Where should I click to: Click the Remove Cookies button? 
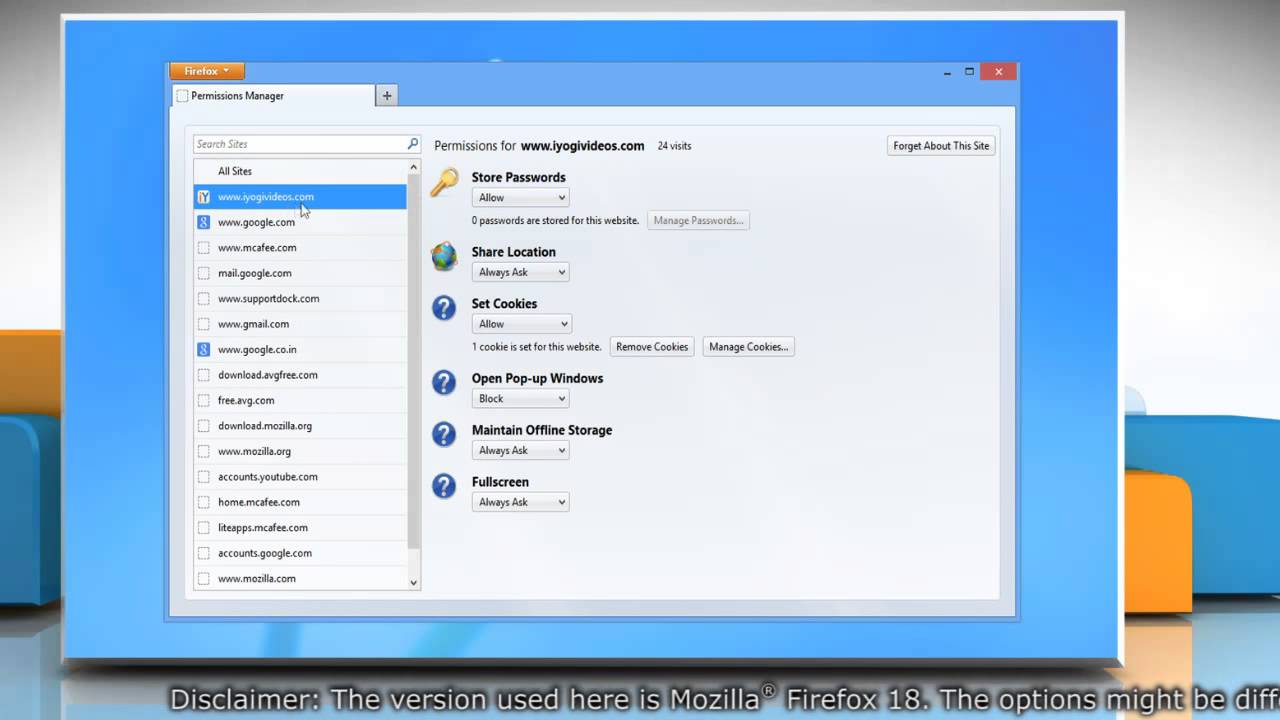tap(652, 347)
